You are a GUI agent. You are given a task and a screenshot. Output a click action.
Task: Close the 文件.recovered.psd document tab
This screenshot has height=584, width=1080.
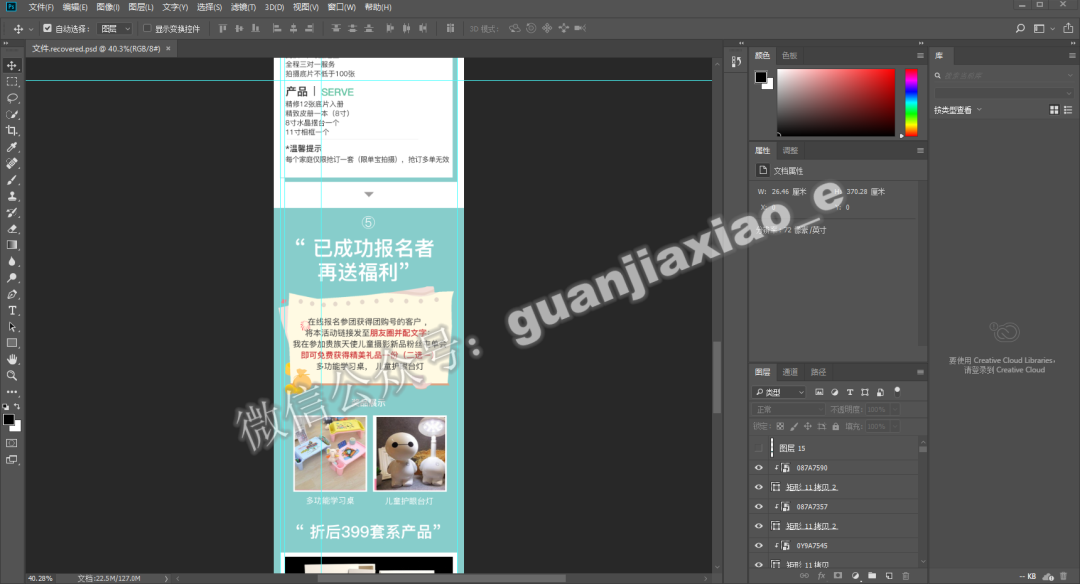168,48
